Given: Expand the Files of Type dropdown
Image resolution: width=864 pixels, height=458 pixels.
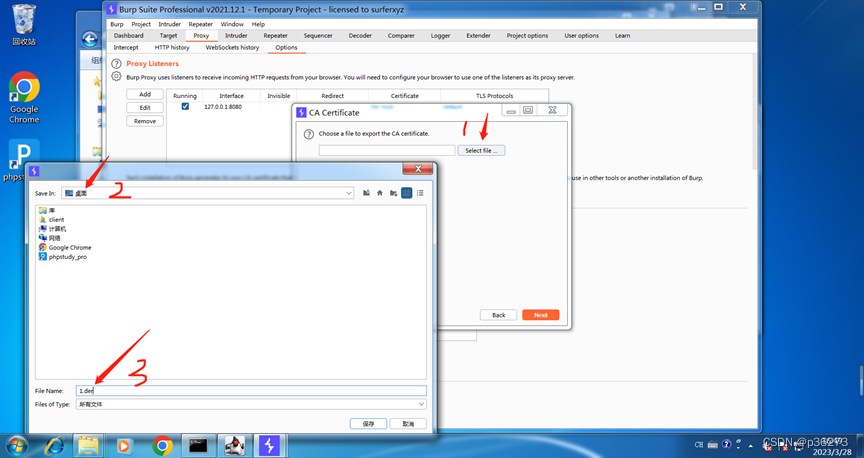Looking at the screenshot, I should [x=421, y=404].
